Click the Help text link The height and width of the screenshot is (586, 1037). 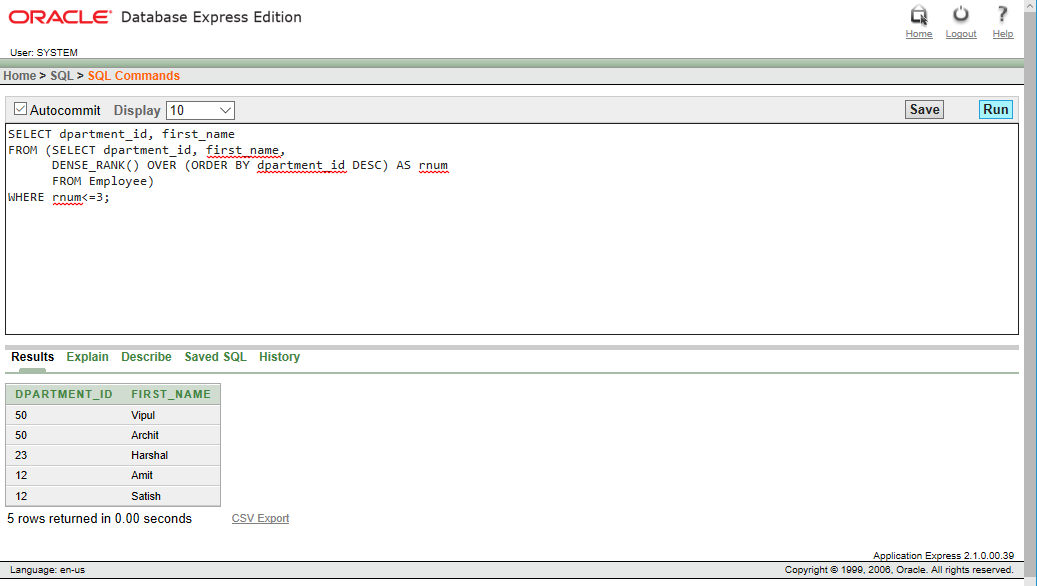[1003, 34]
